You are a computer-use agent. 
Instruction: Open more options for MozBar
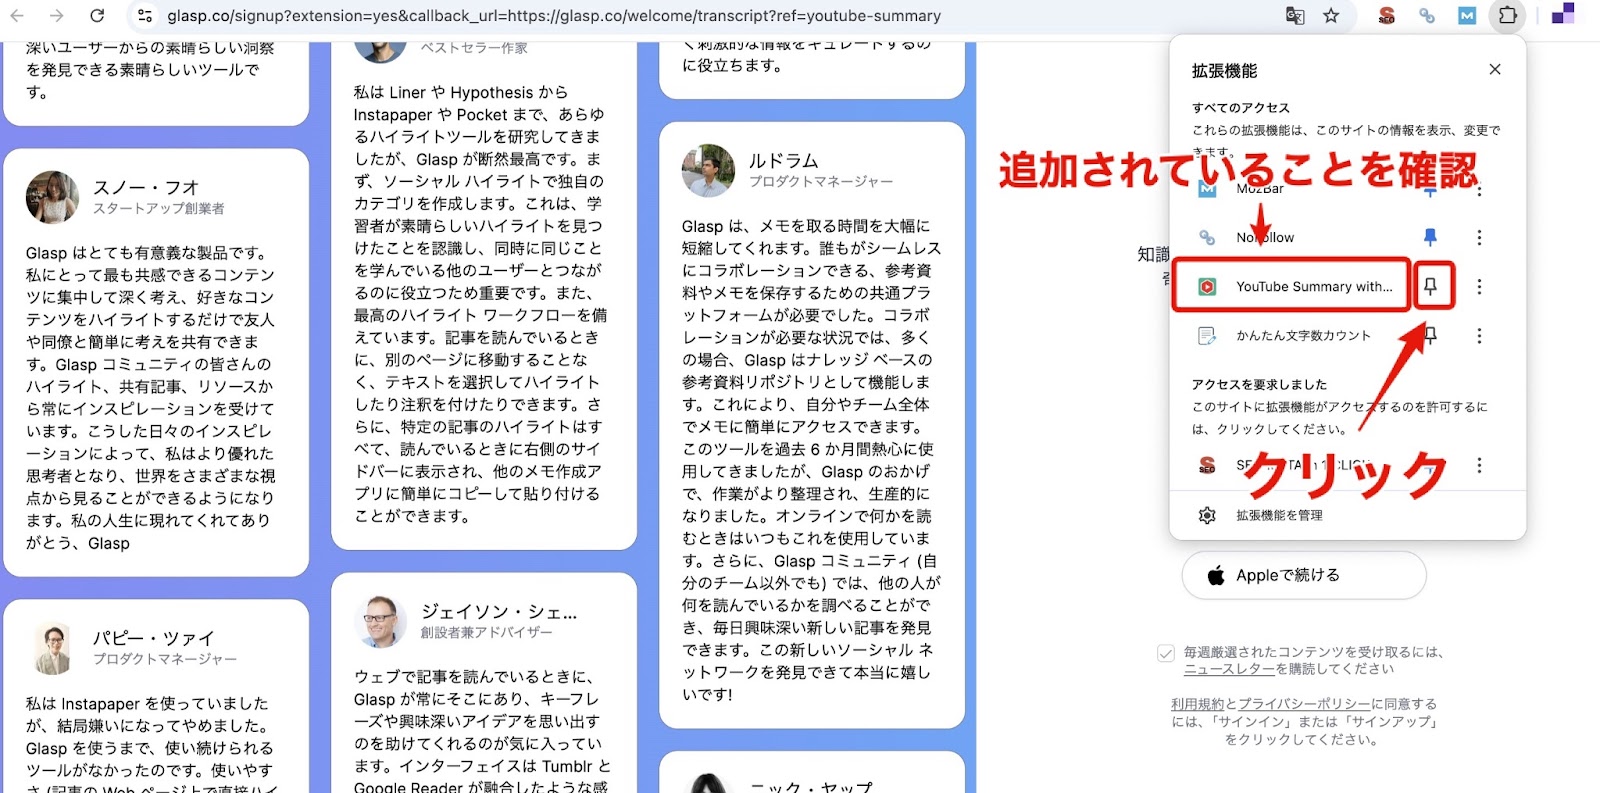coord(1479,189)
